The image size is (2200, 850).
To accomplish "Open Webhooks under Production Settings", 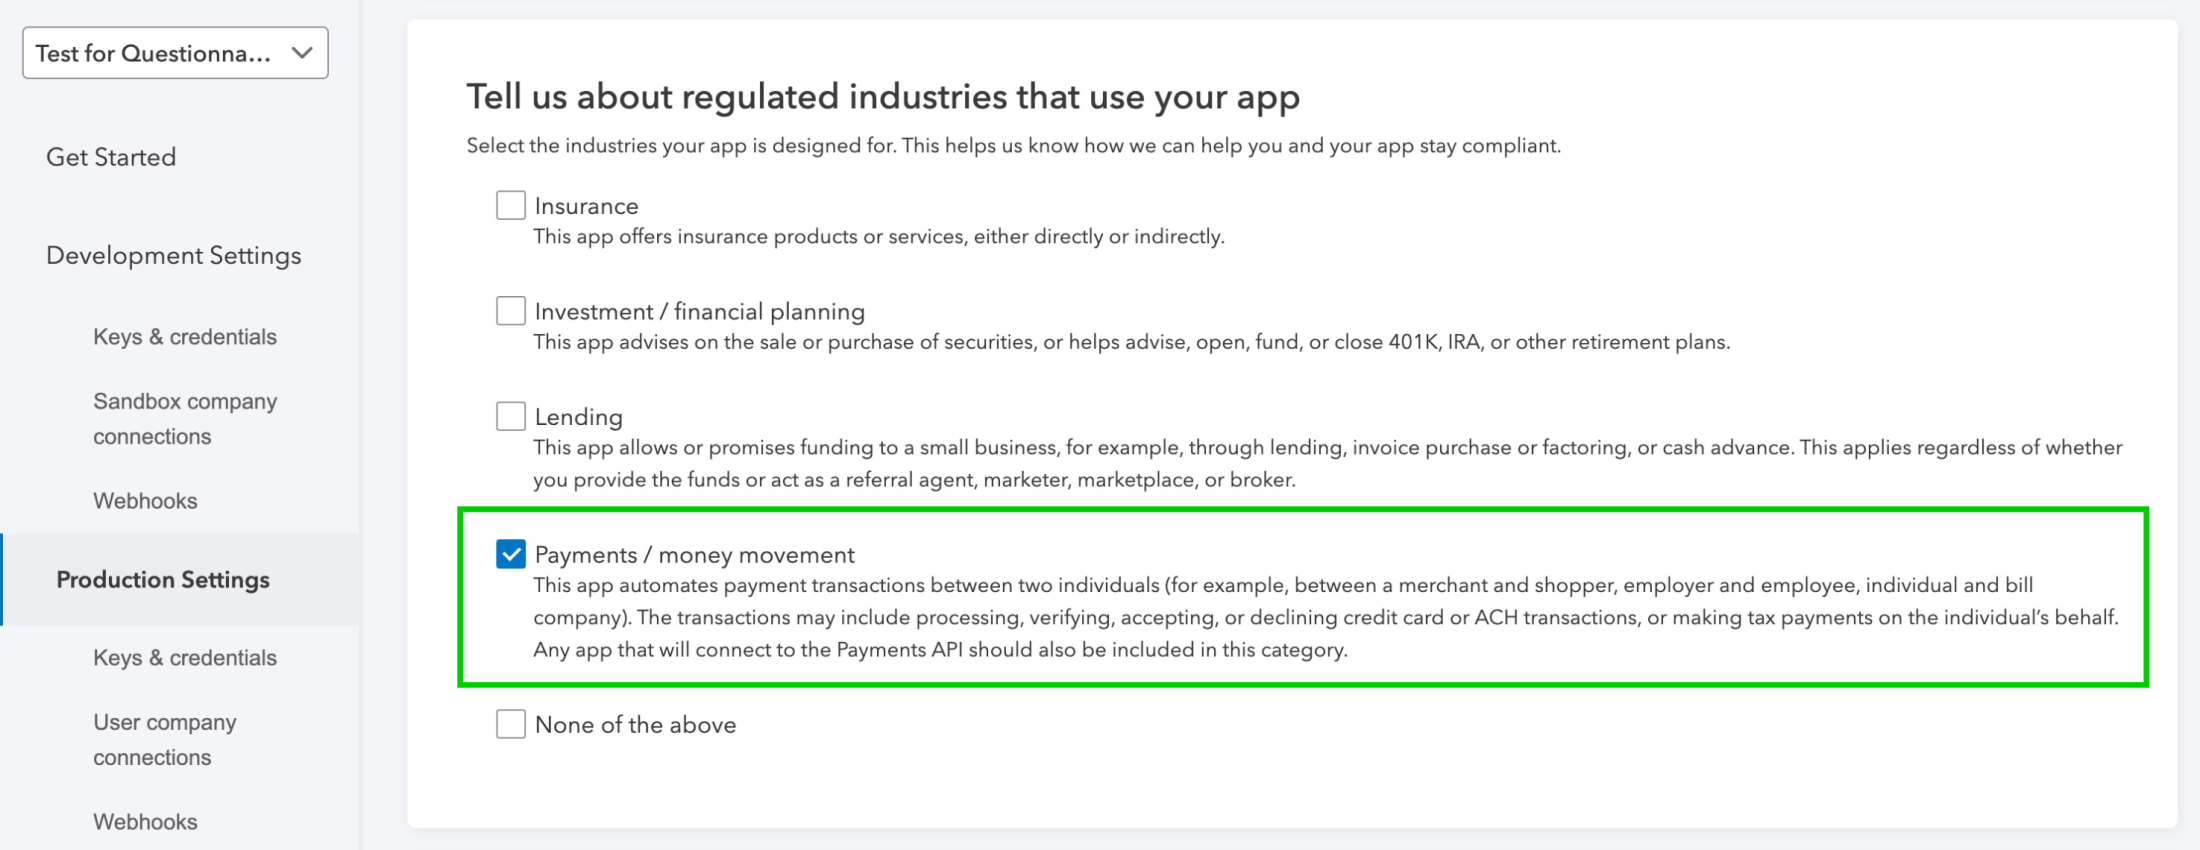I will coord(145,821).
